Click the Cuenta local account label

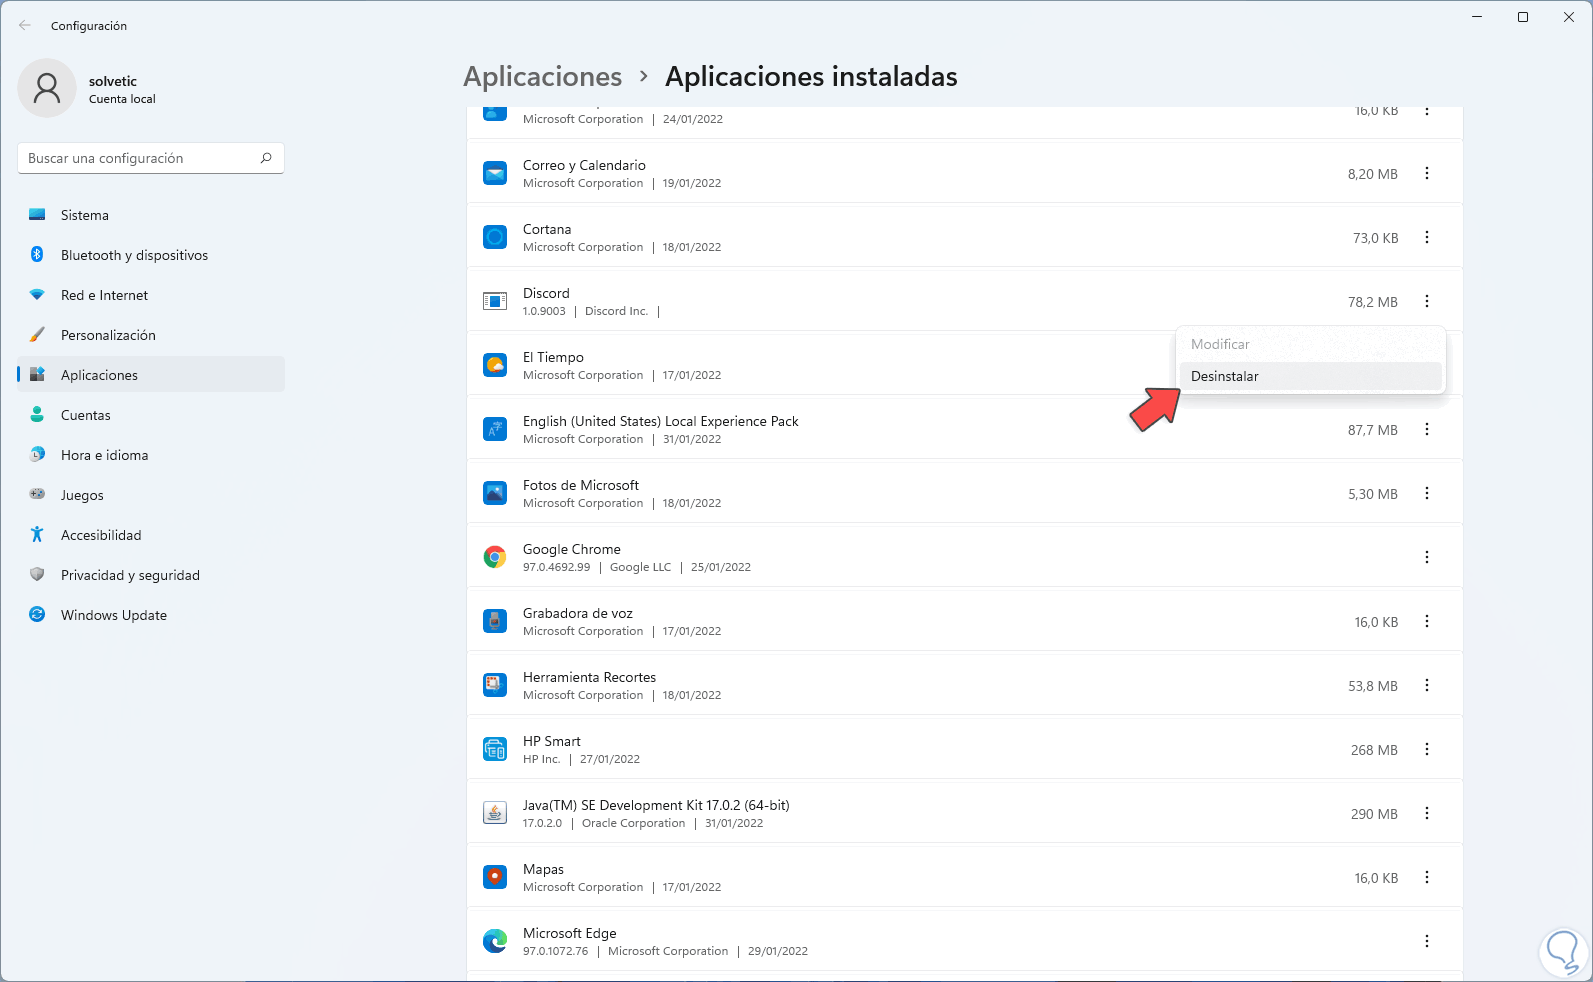pyautogui.click(x=122, y=99)
